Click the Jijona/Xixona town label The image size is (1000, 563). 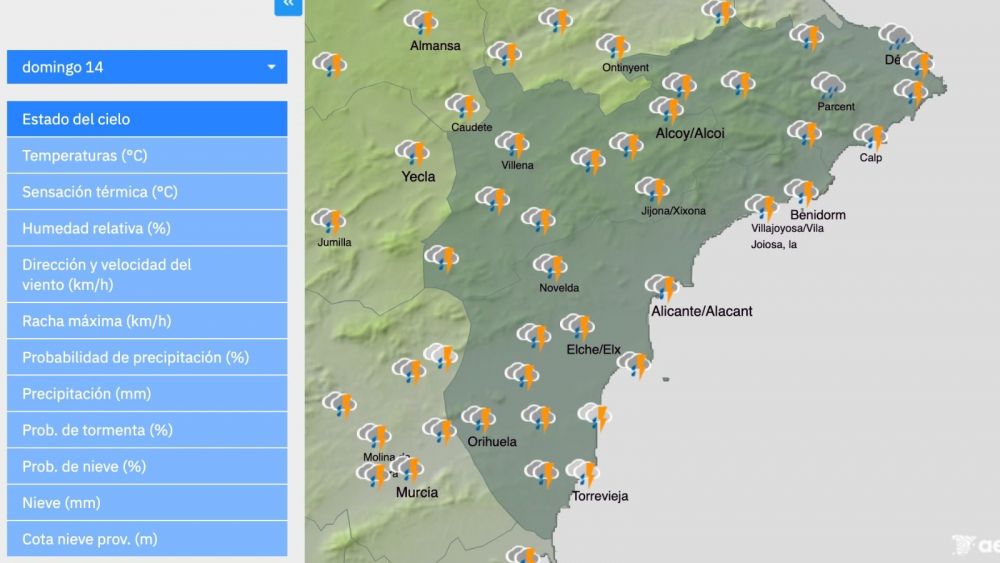click(673, 211)
